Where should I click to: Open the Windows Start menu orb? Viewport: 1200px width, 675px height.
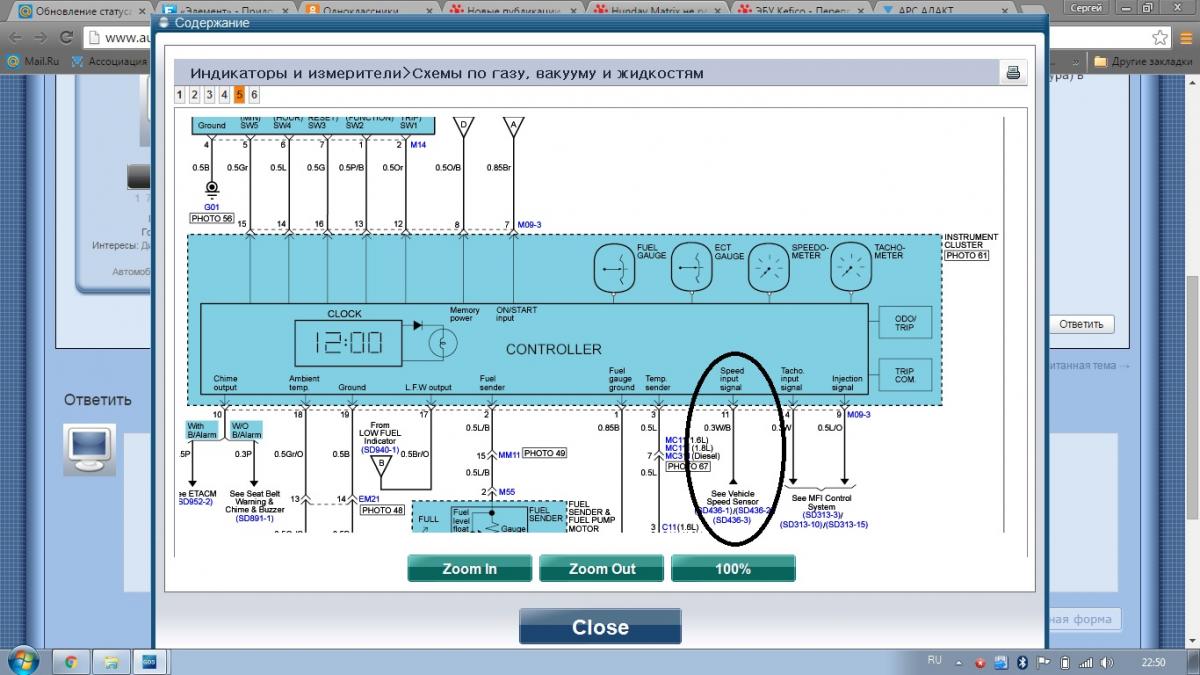(22, 661)
